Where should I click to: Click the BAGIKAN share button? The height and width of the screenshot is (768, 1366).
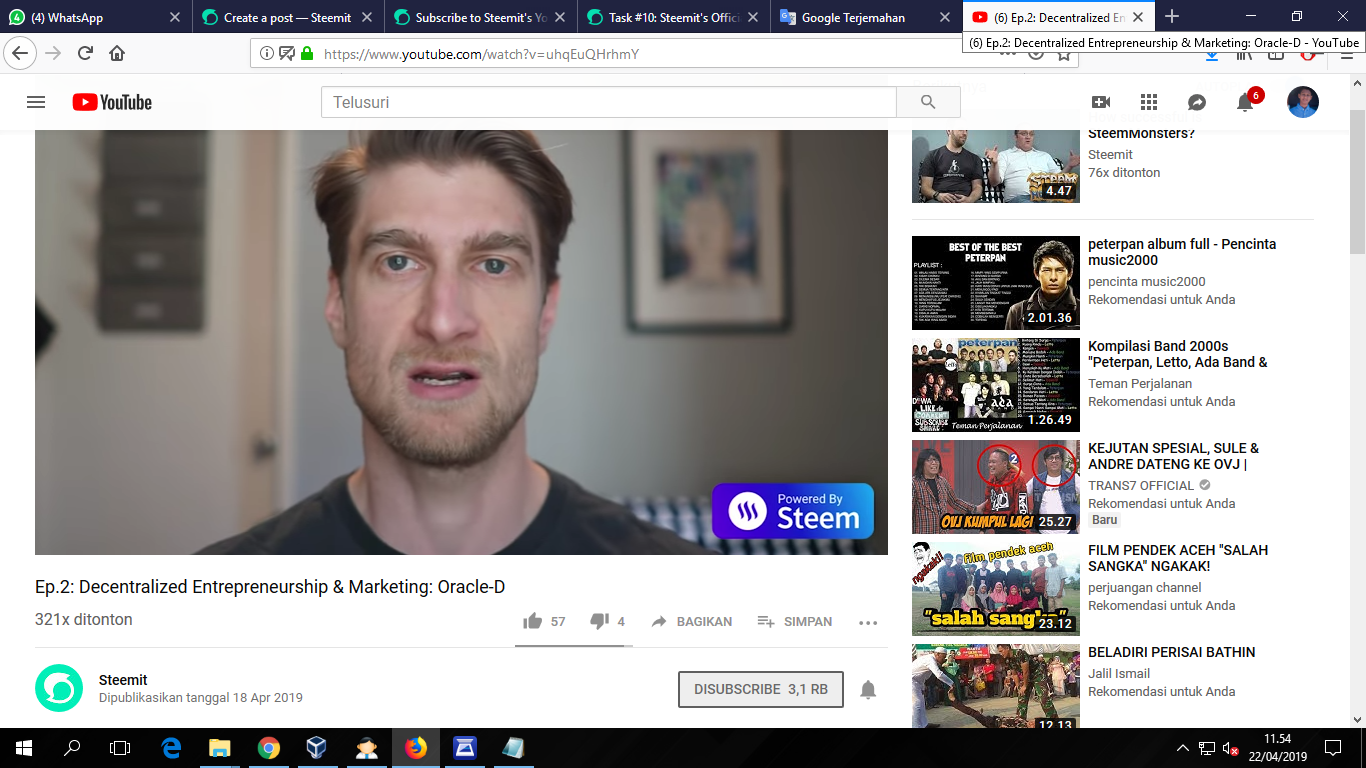click(x=691, y=621)
